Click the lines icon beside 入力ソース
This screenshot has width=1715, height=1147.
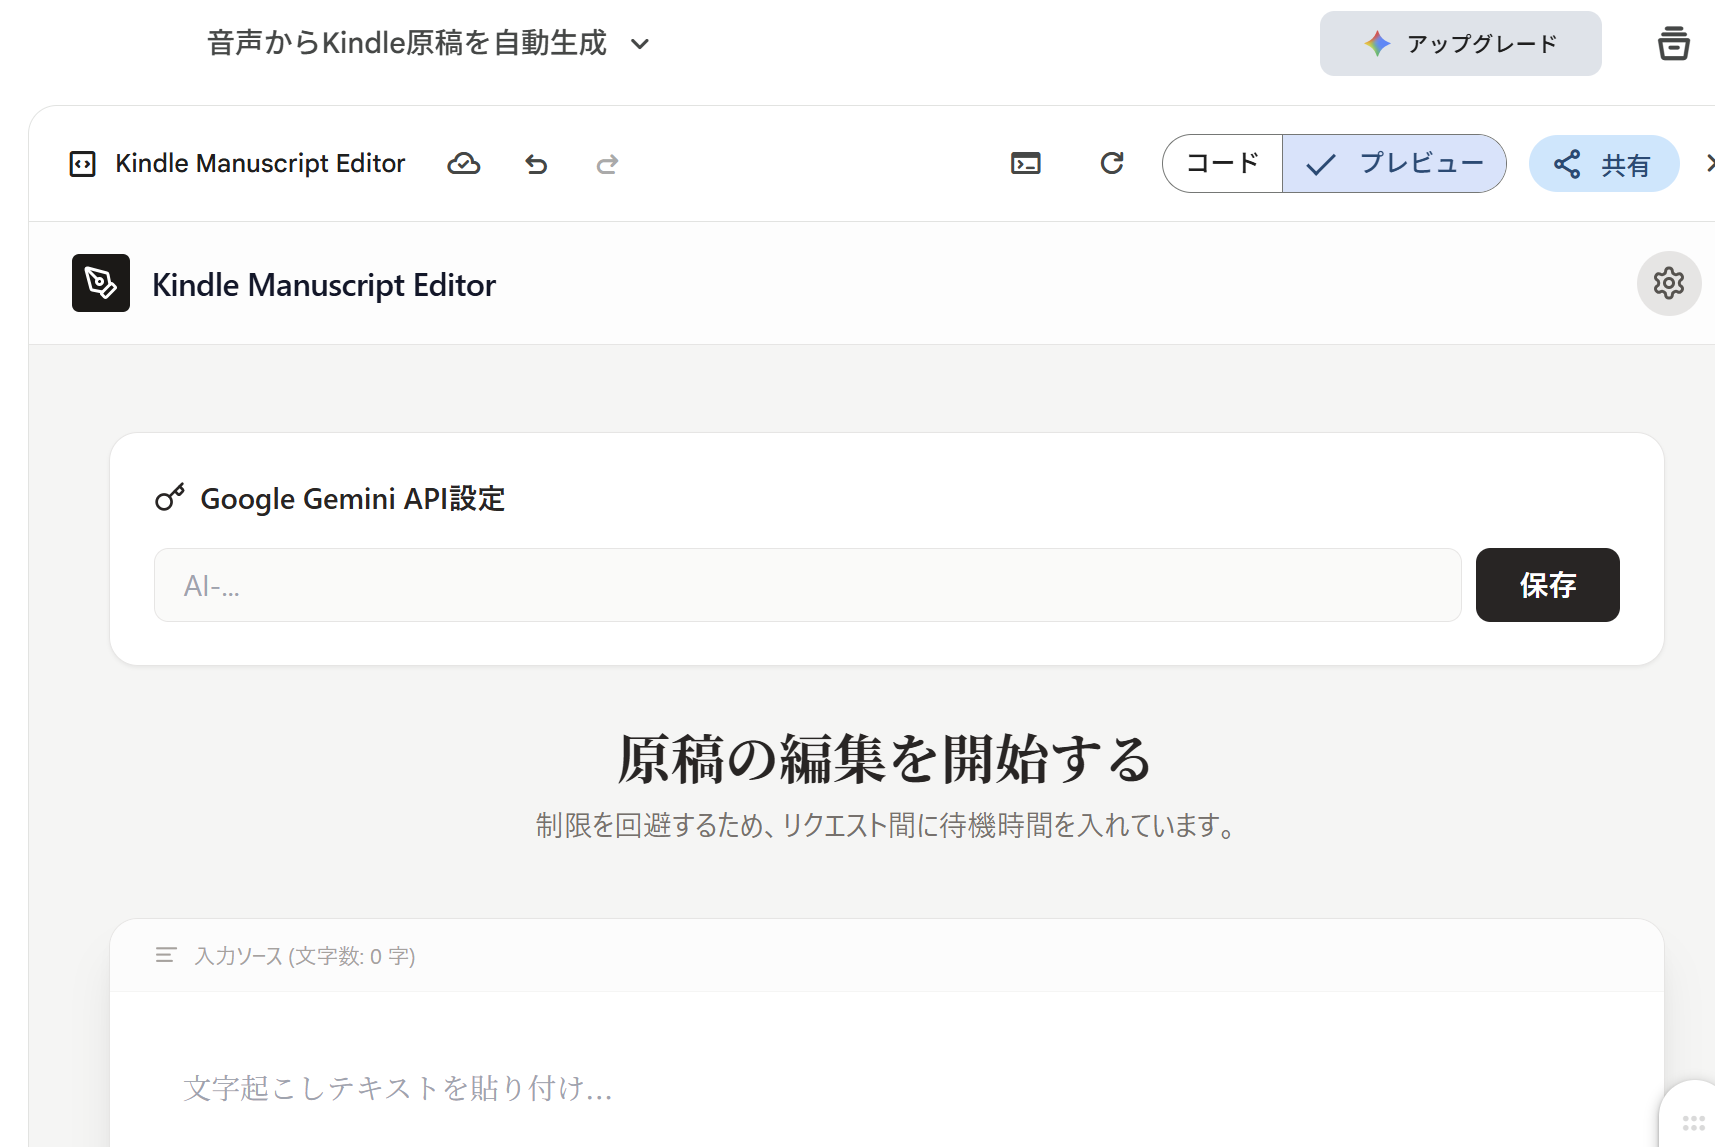coord(166,956)
